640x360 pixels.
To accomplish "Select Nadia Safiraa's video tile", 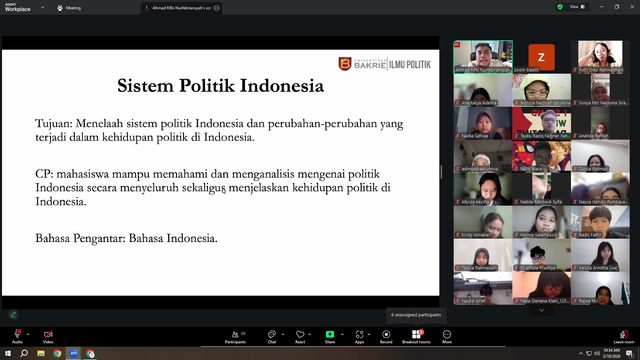I will (483, 123).
